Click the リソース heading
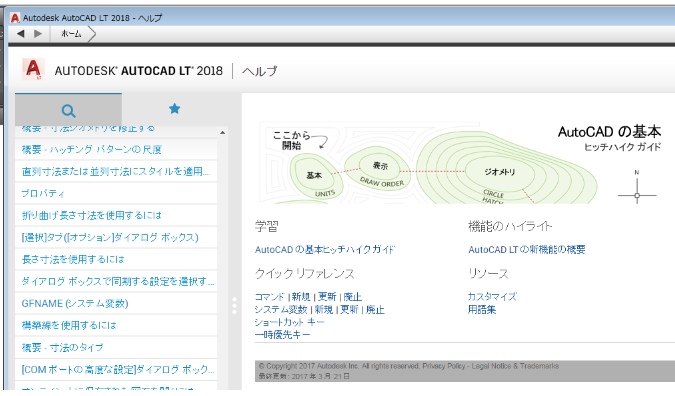This screenshot has height=396, width=675. (488, 274)
